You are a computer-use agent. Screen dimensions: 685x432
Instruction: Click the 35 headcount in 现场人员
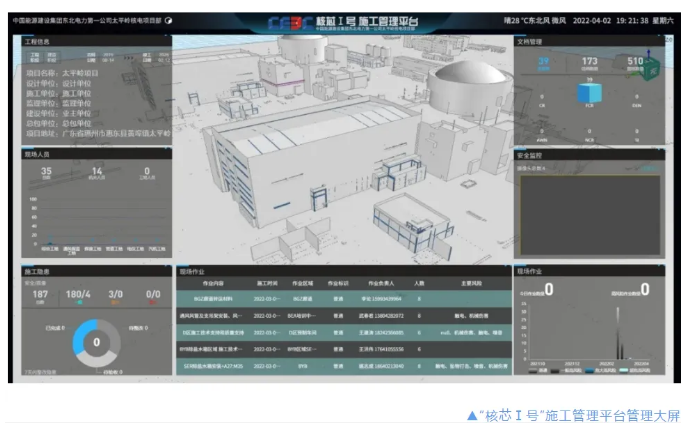46,172
